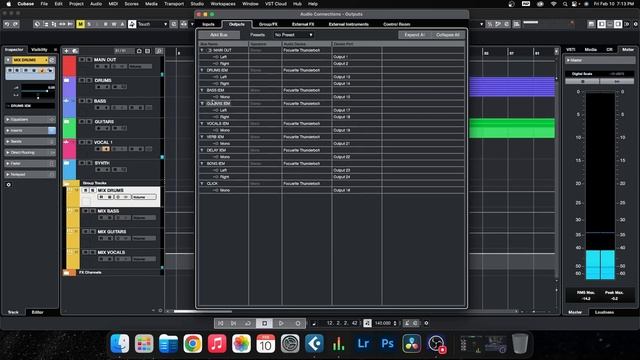Click Output 1 device port of MAIN OUT
The image size is (640, 360).
(x=357, y=57)
